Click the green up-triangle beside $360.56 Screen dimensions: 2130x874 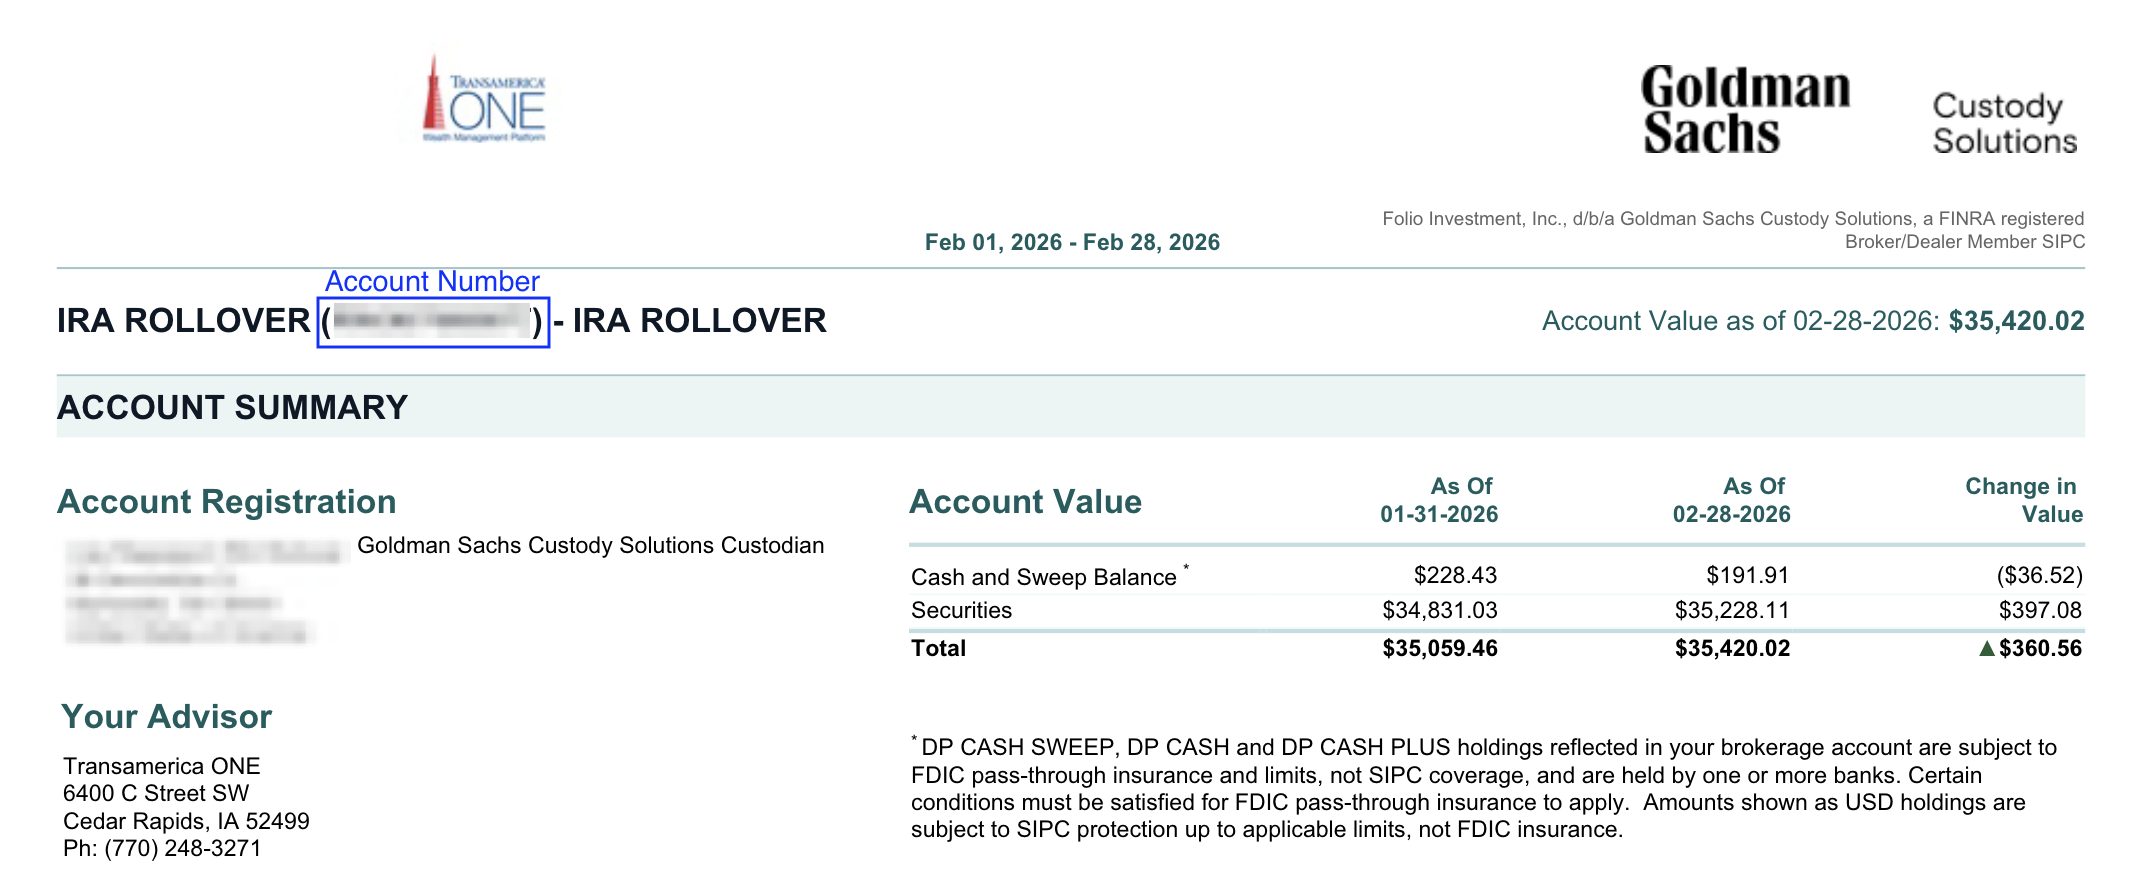tap(1987, 648)
